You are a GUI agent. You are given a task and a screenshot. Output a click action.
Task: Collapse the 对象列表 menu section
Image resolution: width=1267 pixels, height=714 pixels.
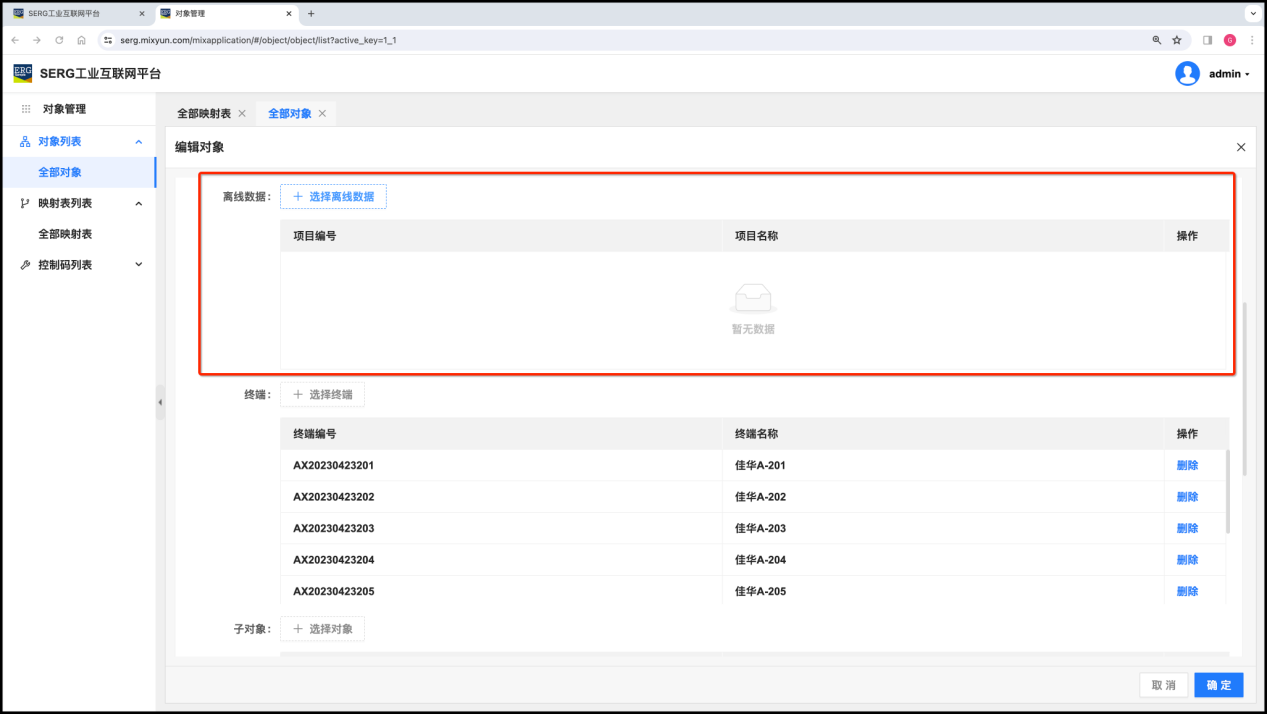[x=138, y=142]
